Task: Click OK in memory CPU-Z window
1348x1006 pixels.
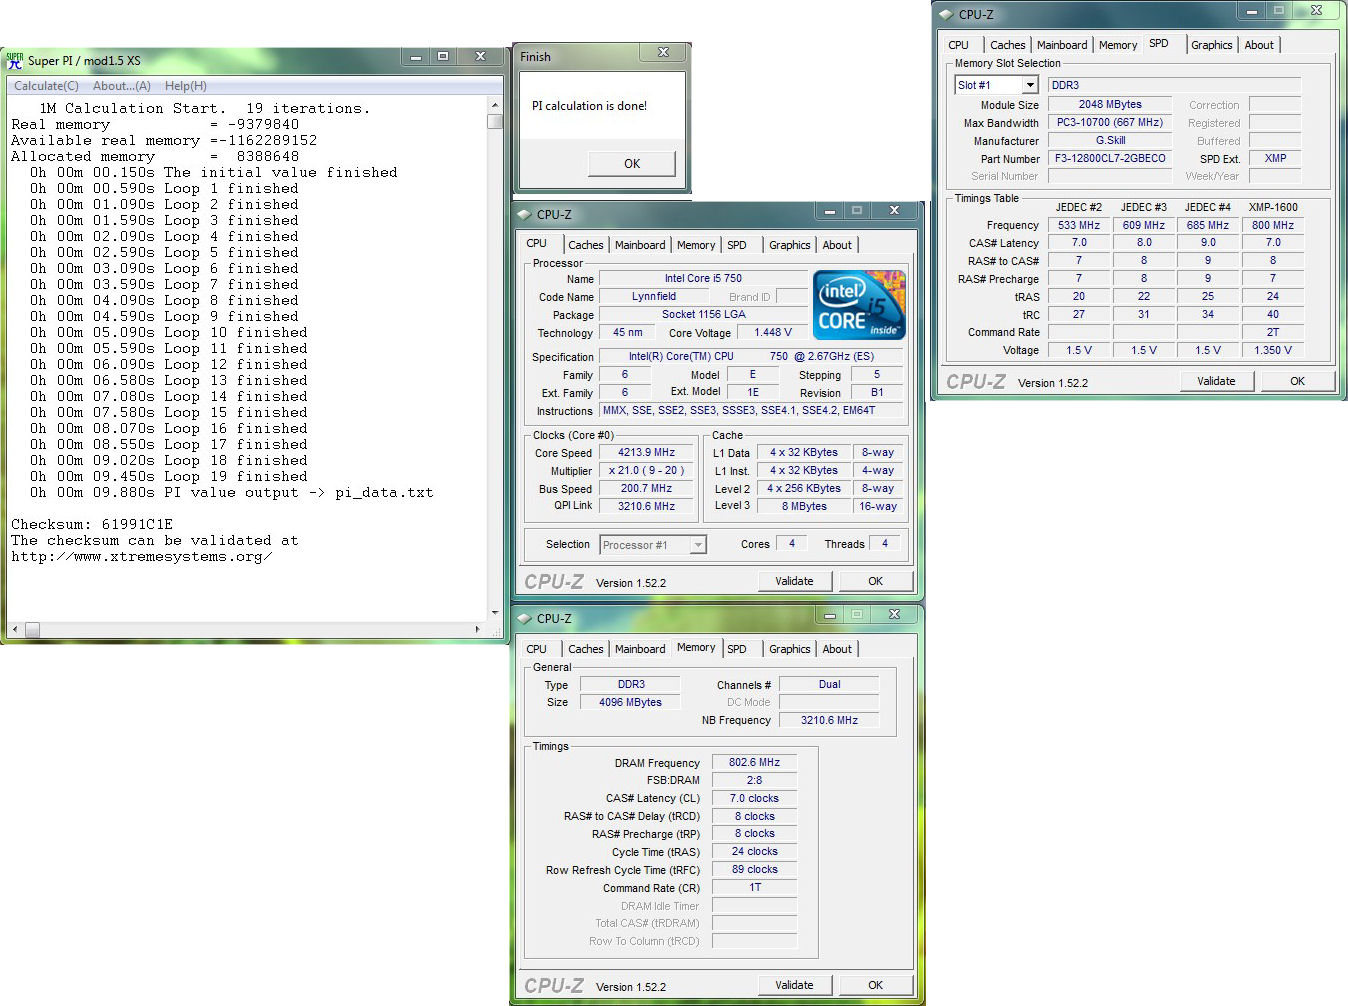Action: [x=875, y=985]
